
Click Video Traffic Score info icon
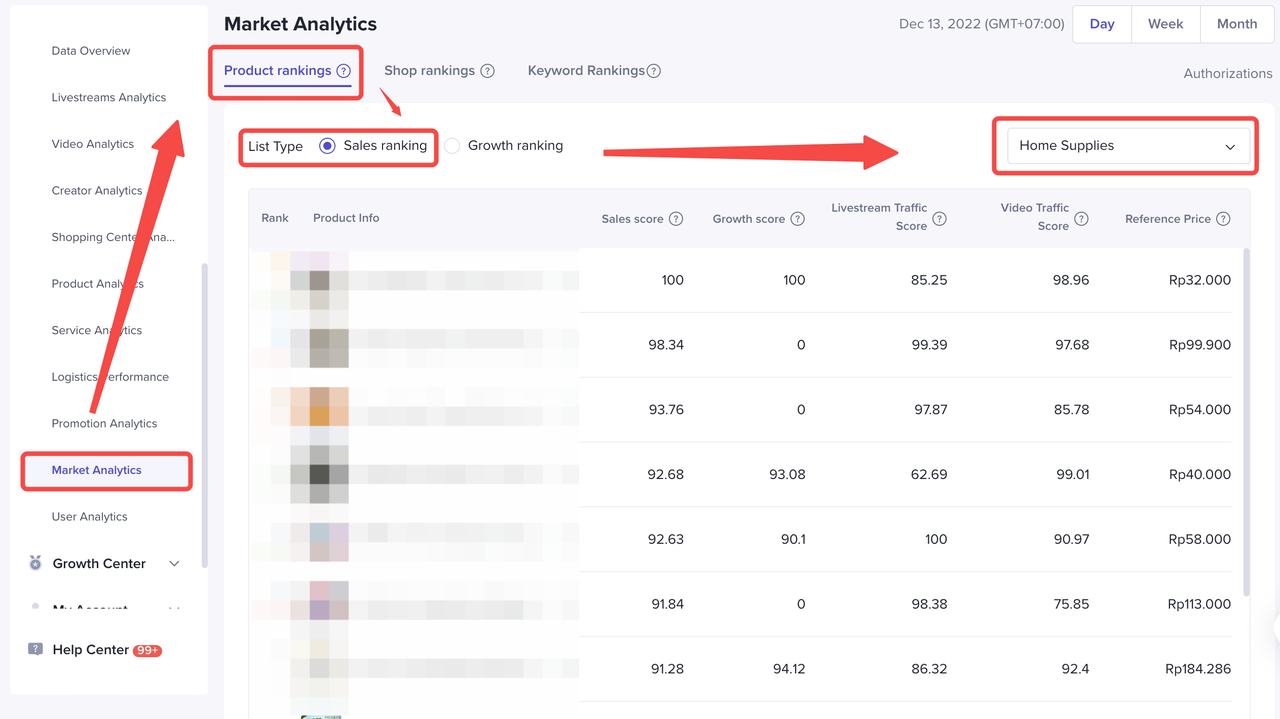pyautogui.click(x=1081, y=219)
